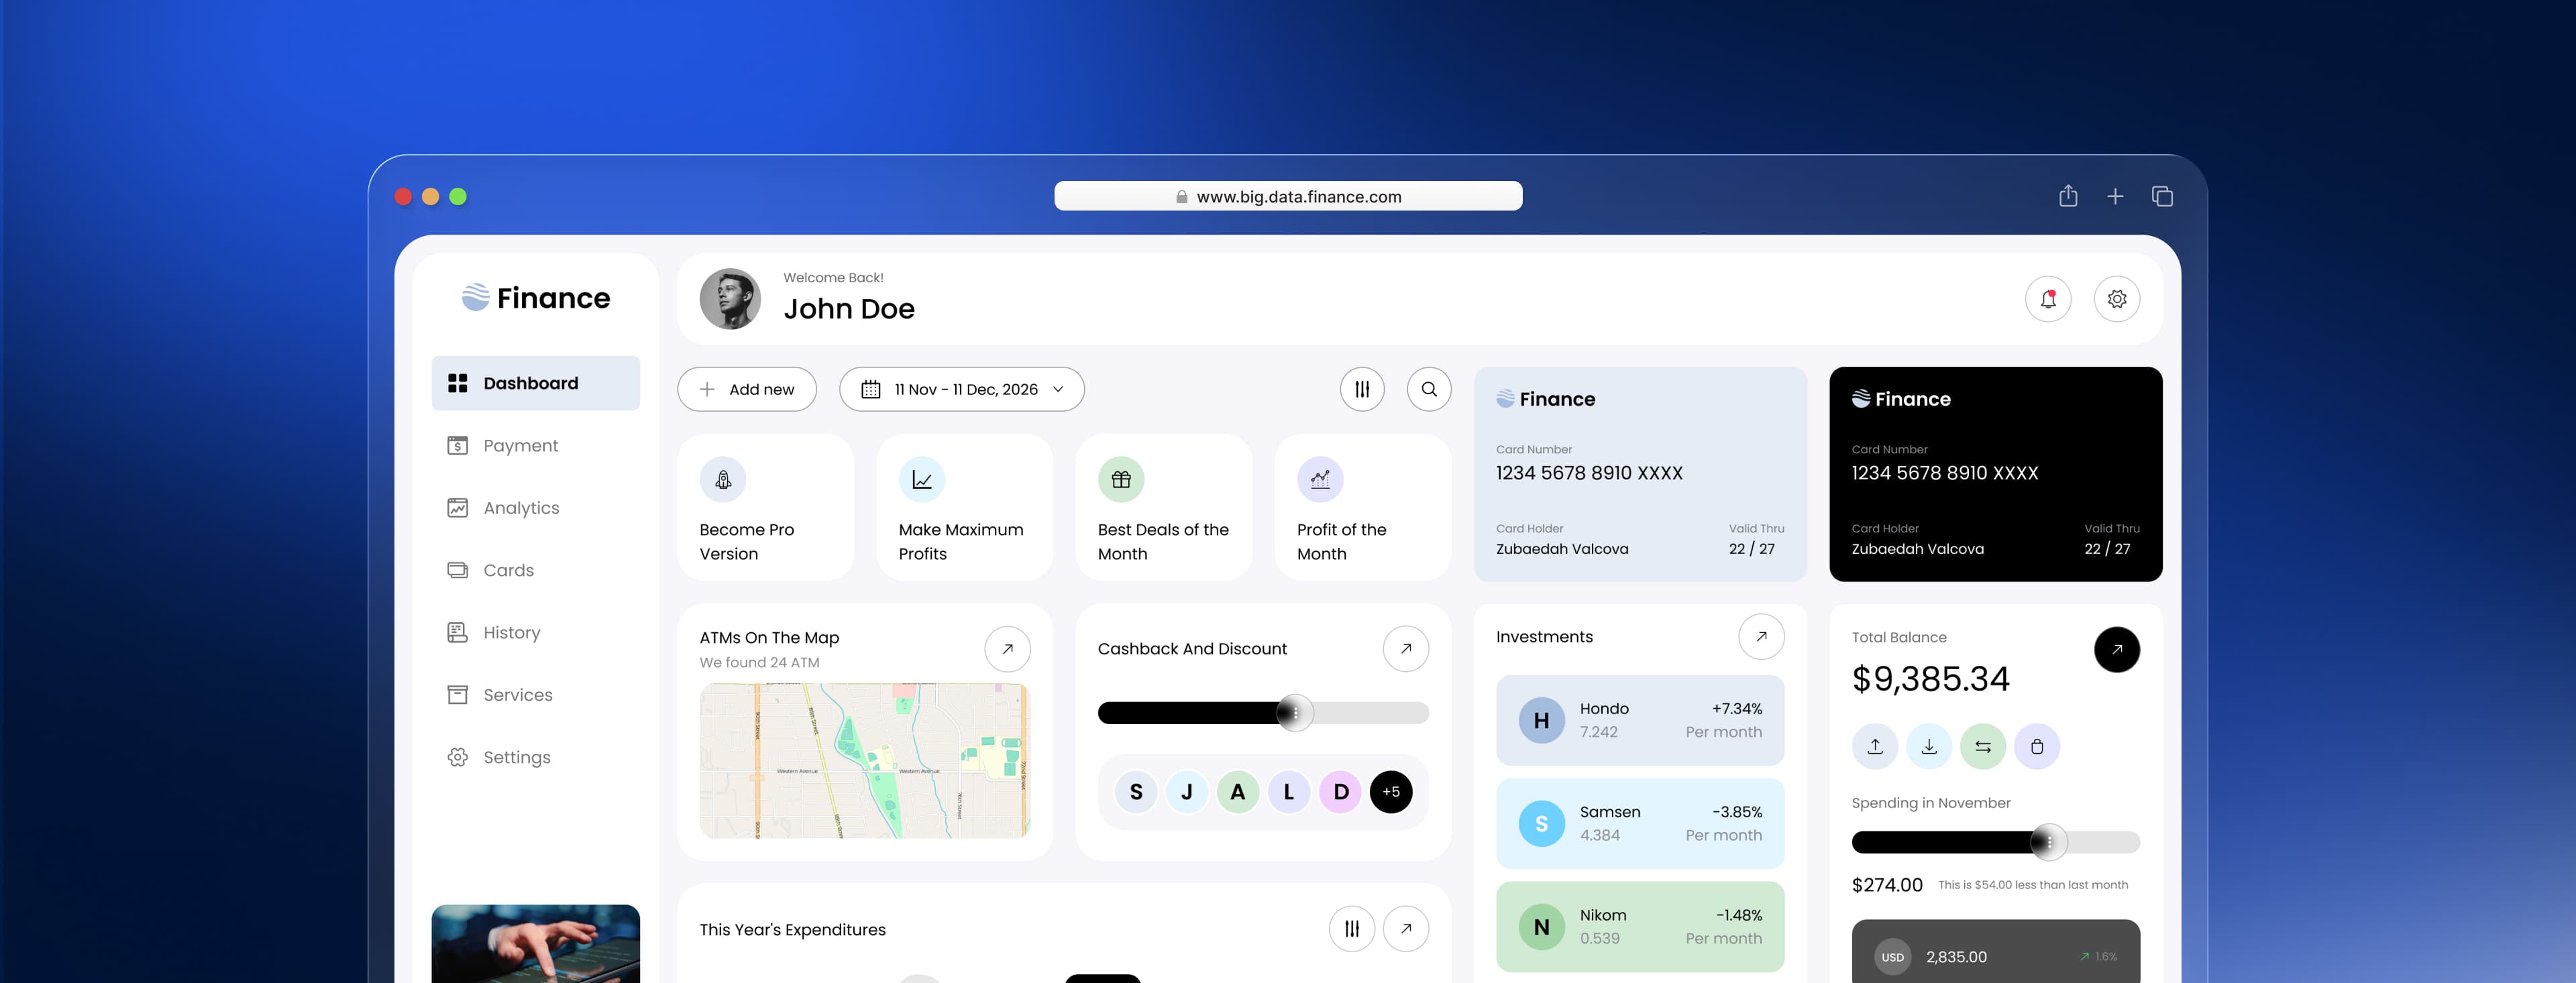The image size is (2576, 983).
Task: Click the chart icon on Make Maximum Profits
Action: 922,480
